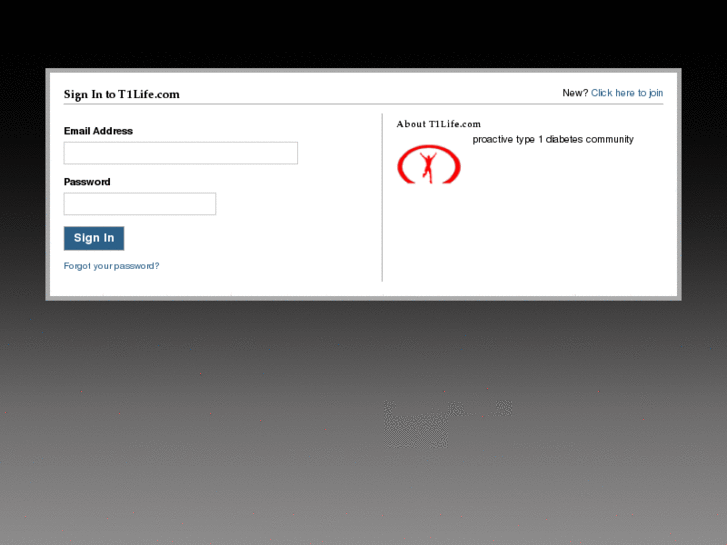The image size is (727, 545).
Task: Open the Forgot your password link
Action: (x=111, y=266)
